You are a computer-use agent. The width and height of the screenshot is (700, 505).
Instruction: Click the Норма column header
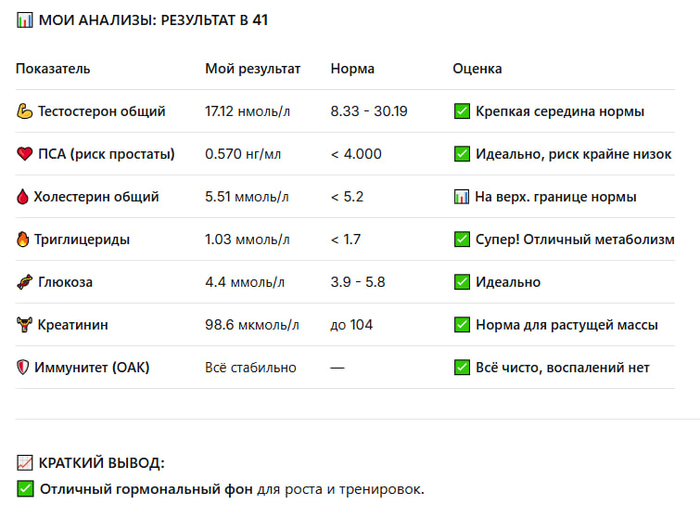pyautogui.click(x=352, y=69)
